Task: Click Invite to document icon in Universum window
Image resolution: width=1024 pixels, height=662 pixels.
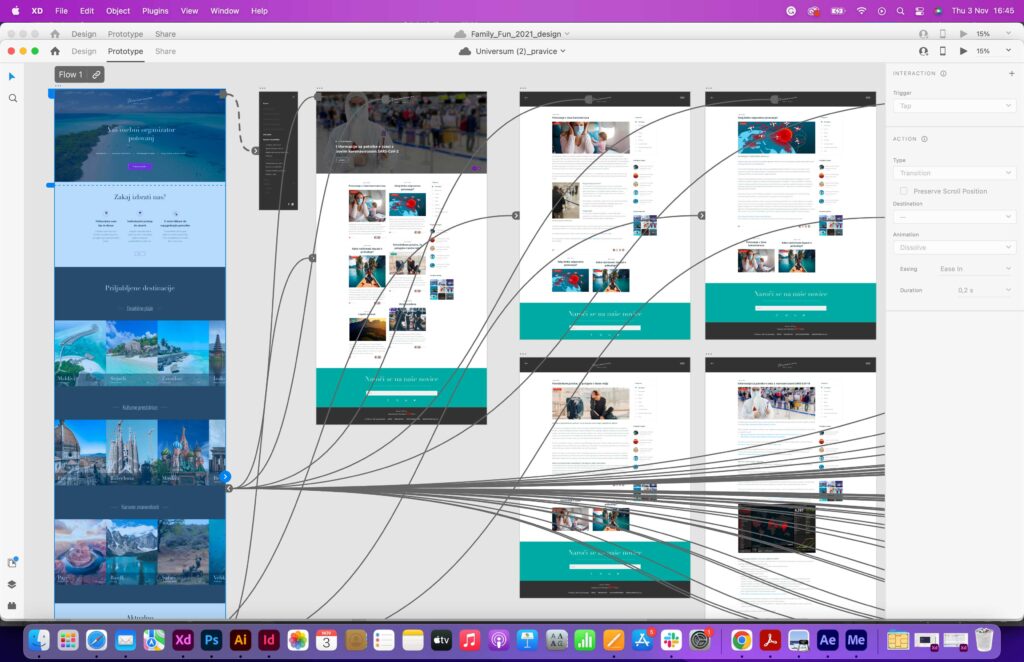Action: click(923, 51)
